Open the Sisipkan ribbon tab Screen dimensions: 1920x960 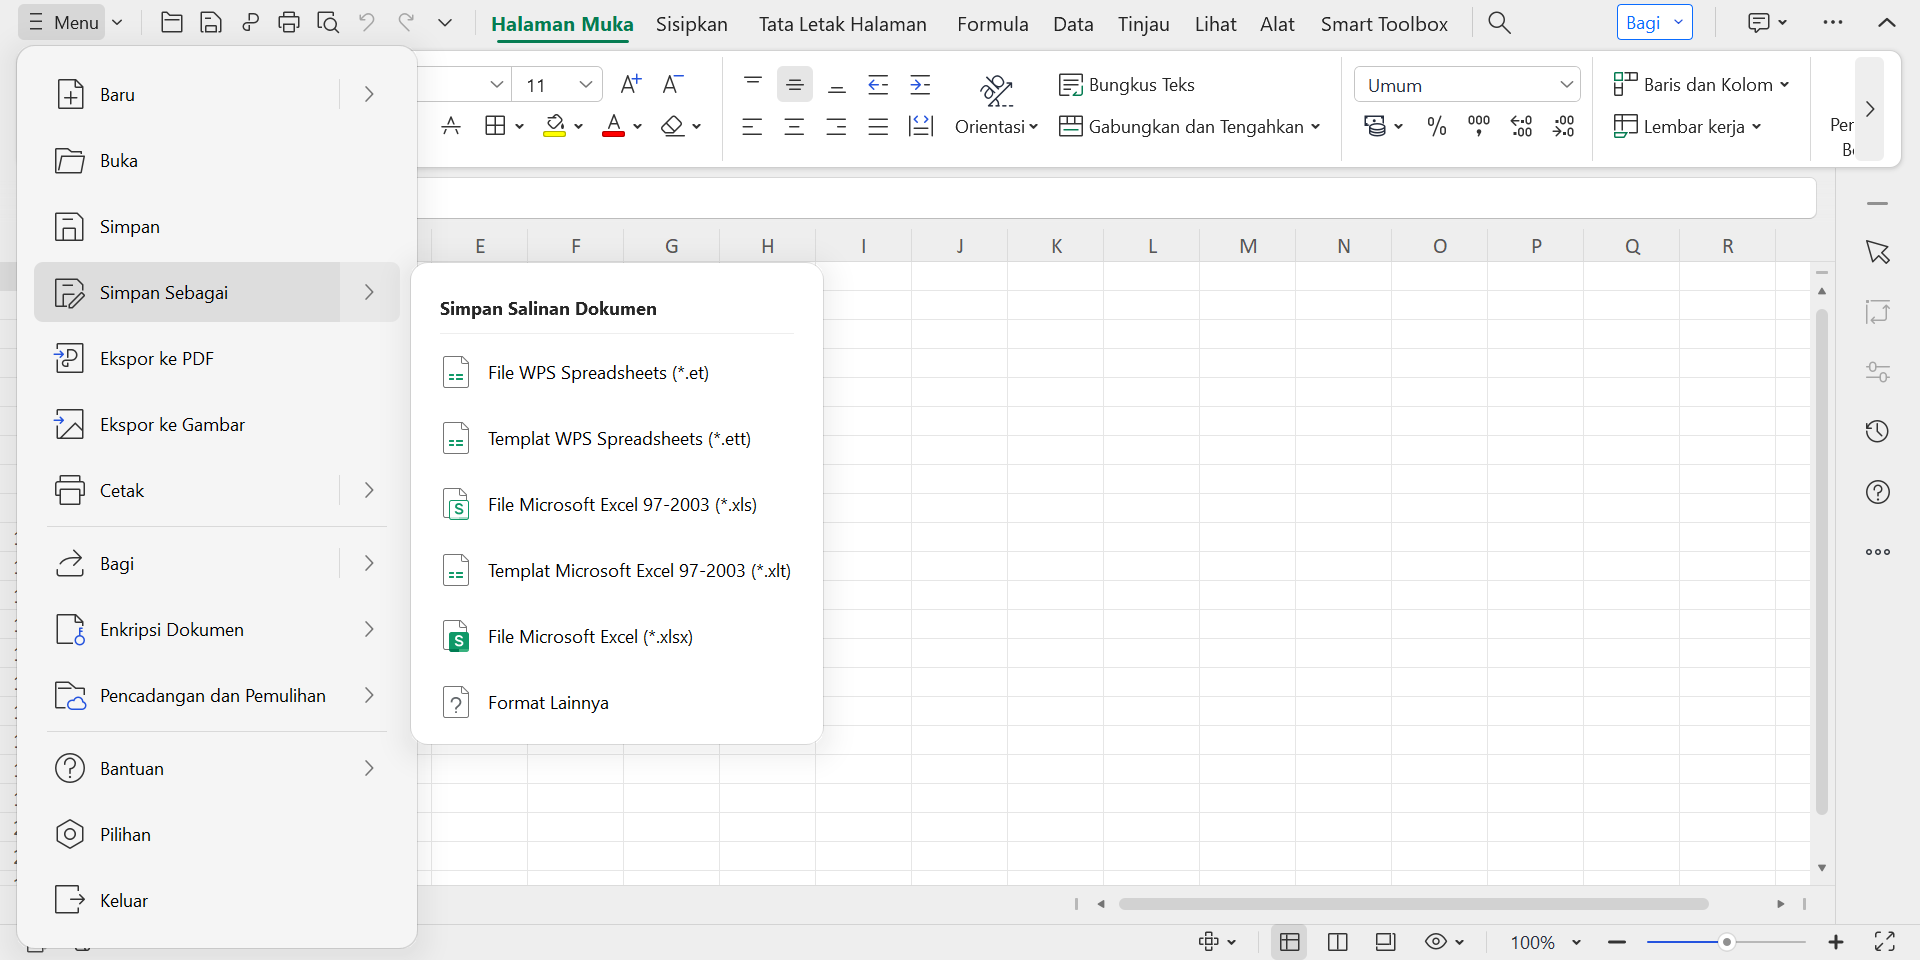(692, 24)
